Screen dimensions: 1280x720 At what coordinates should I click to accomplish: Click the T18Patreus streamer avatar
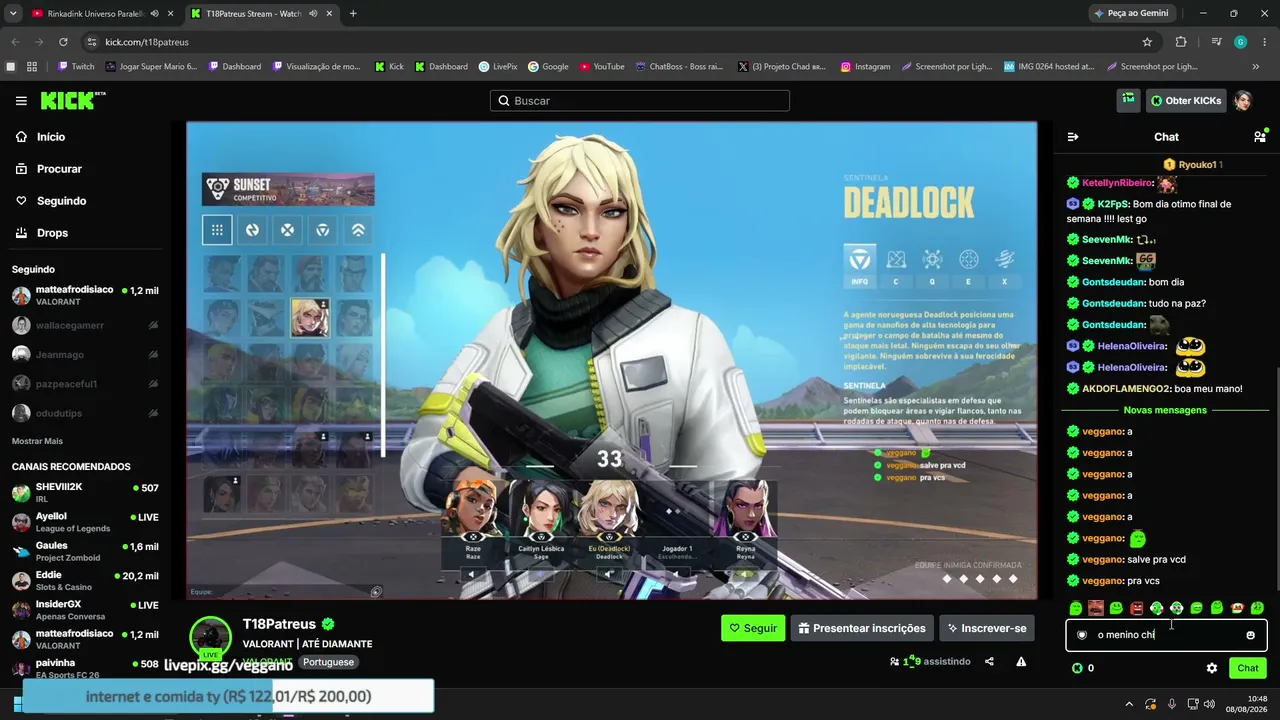click(211, 638)
